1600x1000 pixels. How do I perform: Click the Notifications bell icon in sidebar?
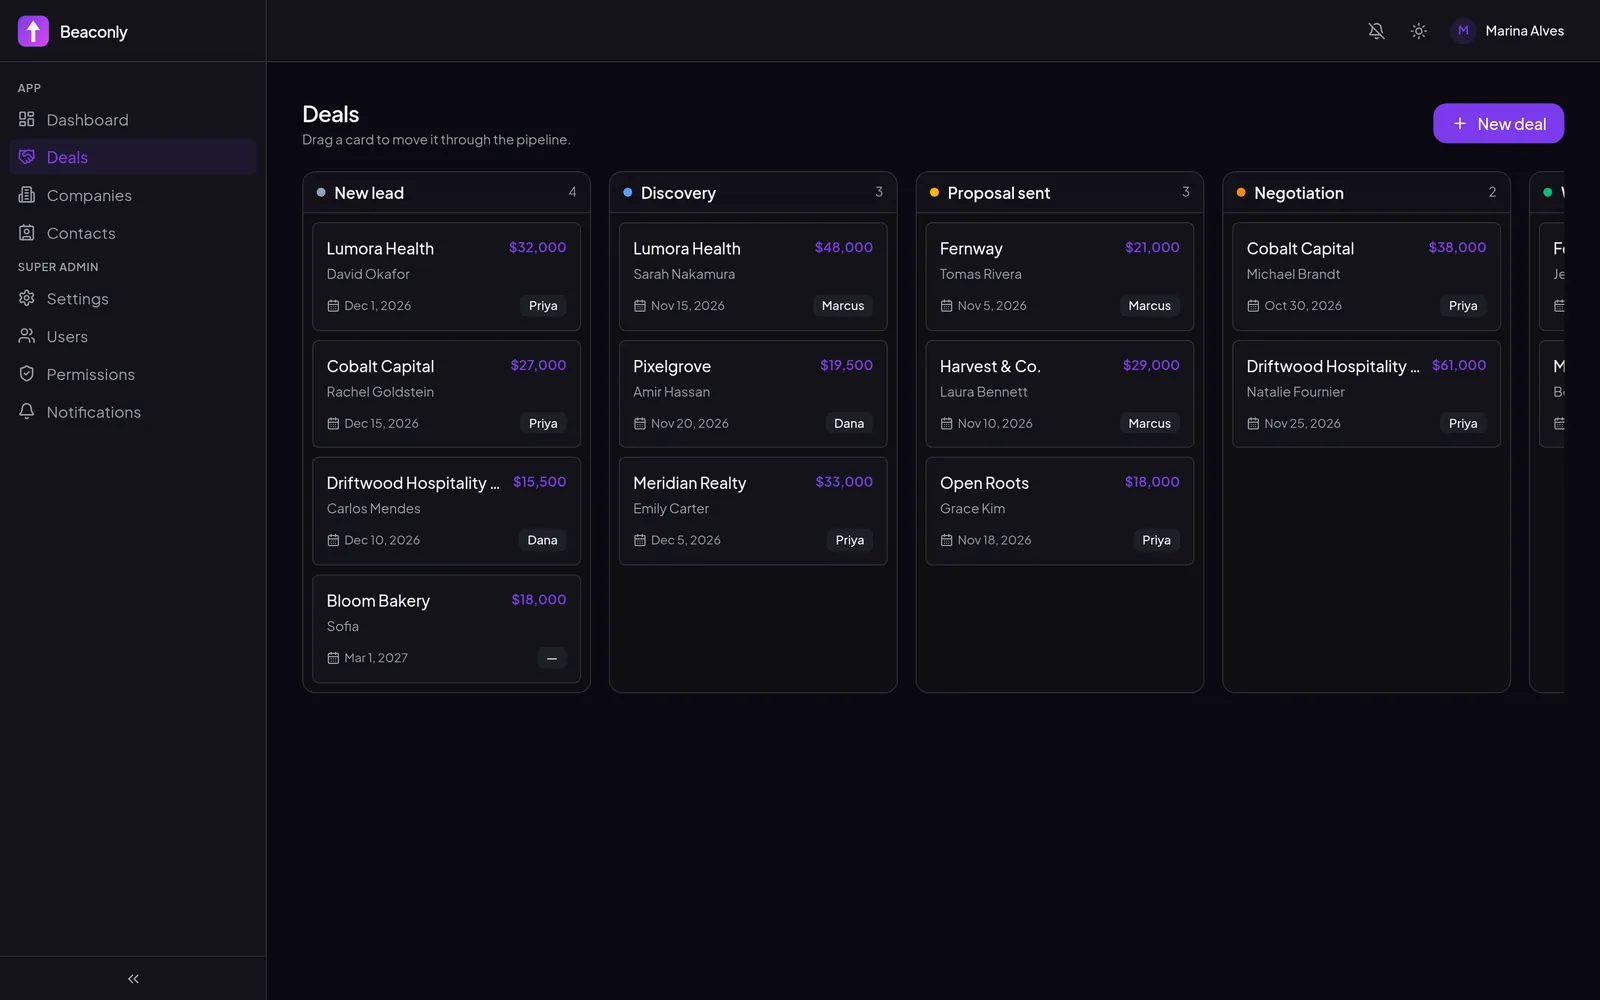[x=27, y=412]
